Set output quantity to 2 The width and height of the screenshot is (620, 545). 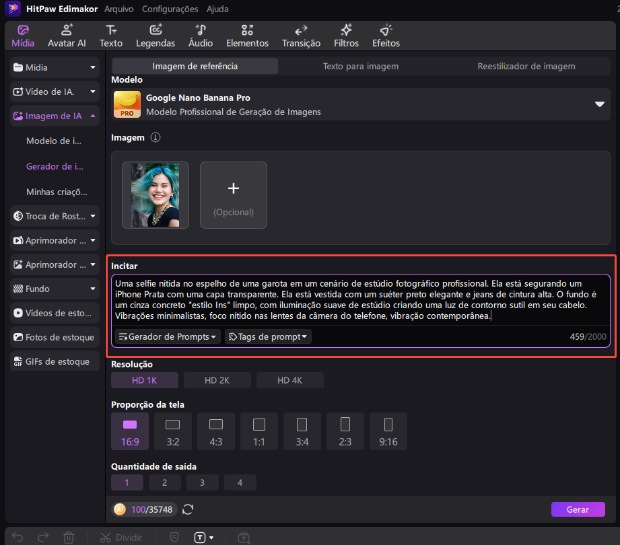[x=165, y=483]
